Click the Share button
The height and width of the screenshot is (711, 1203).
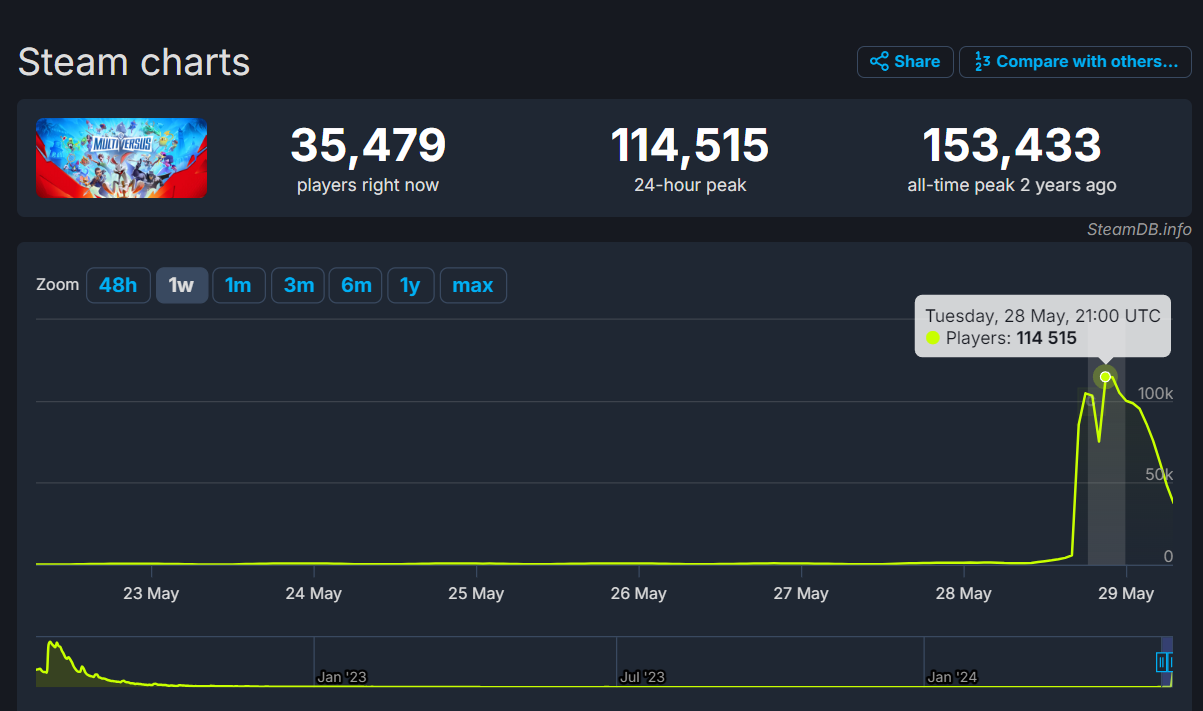(905, 62)
